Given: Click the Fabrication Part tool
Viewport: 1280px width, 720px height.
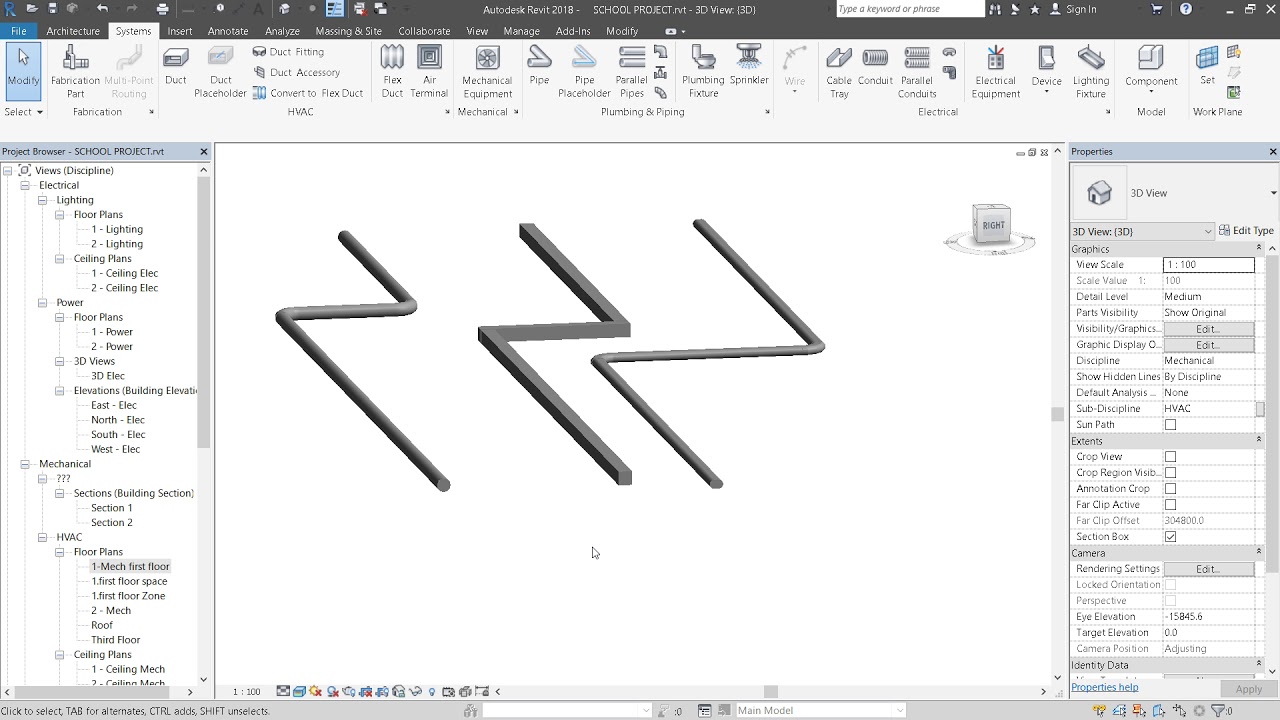Looking at the screenshot, I should pos(76,71).
